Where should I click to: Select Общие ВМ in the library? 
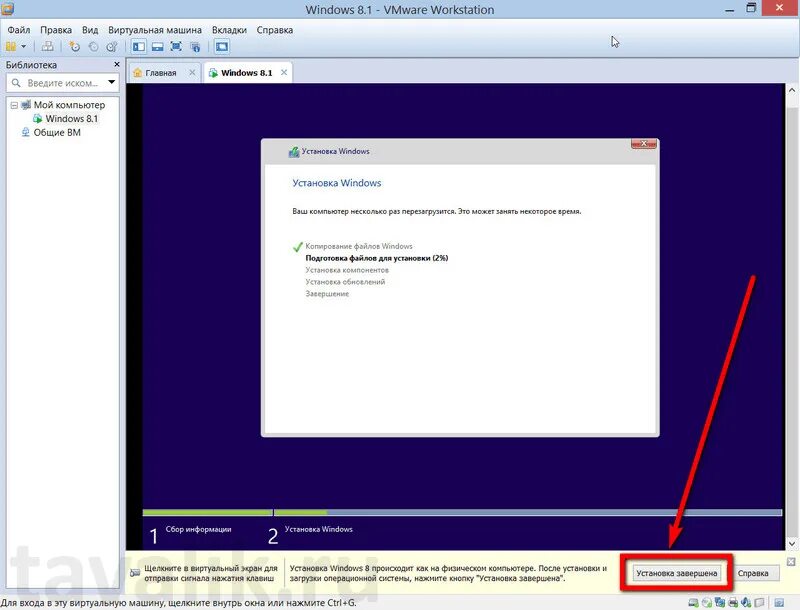(x=57, y=132)
